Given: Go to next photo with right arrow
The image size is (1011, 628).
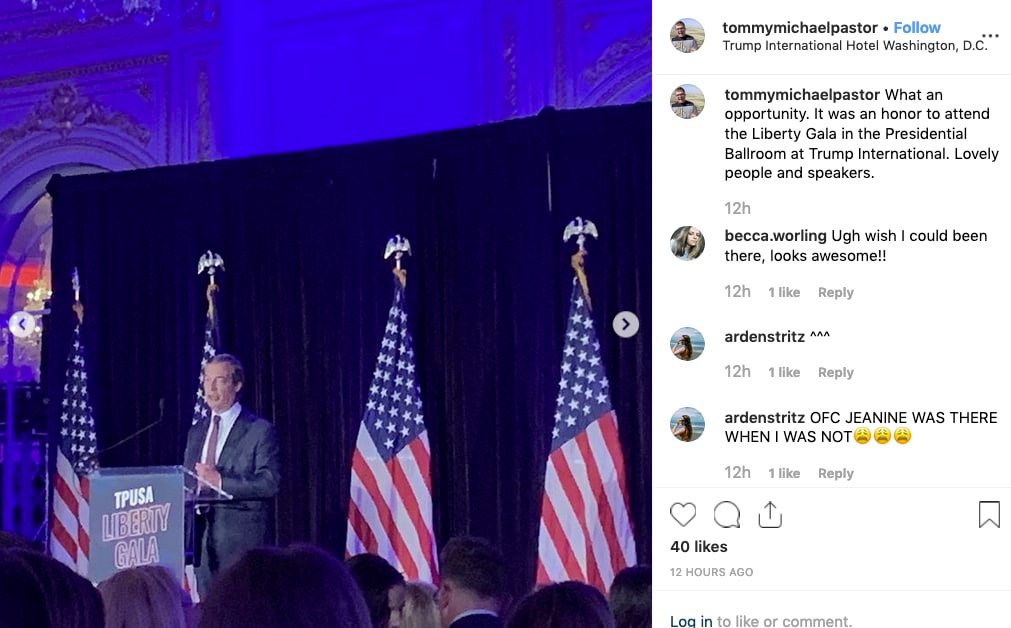Looking at the screenshot, I should (625, 324).
